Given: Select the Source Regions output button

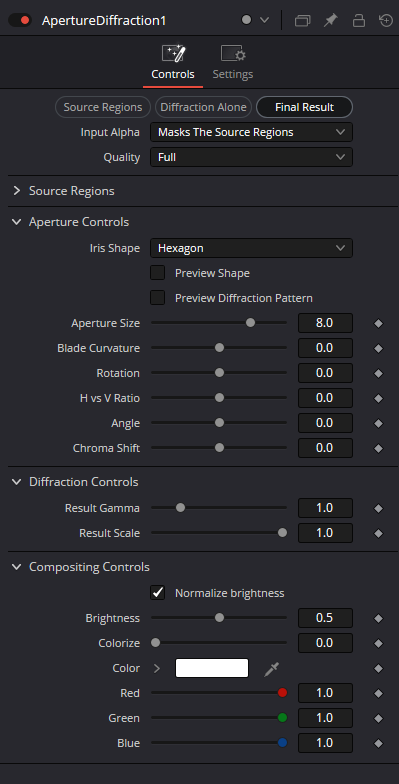Looking at the screenshot, I should (x=103, y=107).
